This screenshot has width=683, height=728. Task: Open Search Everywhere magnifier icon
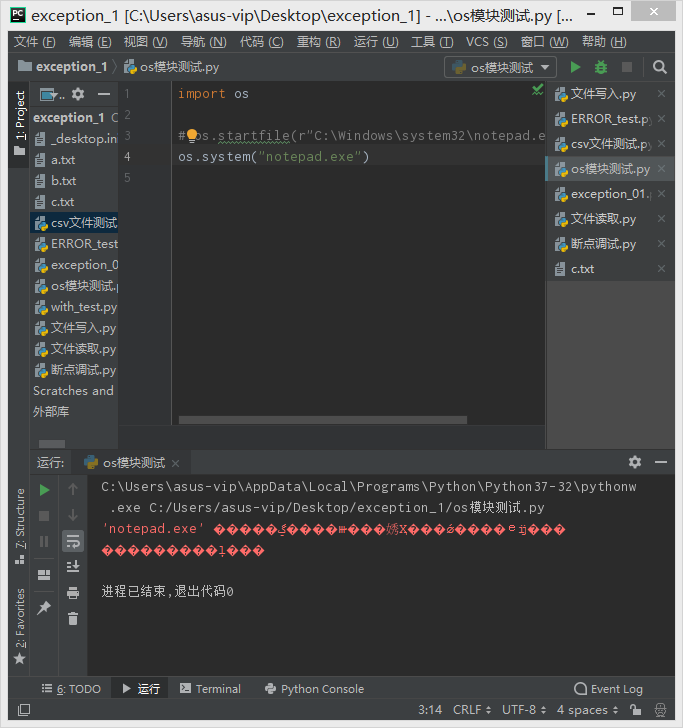(659, 67)
